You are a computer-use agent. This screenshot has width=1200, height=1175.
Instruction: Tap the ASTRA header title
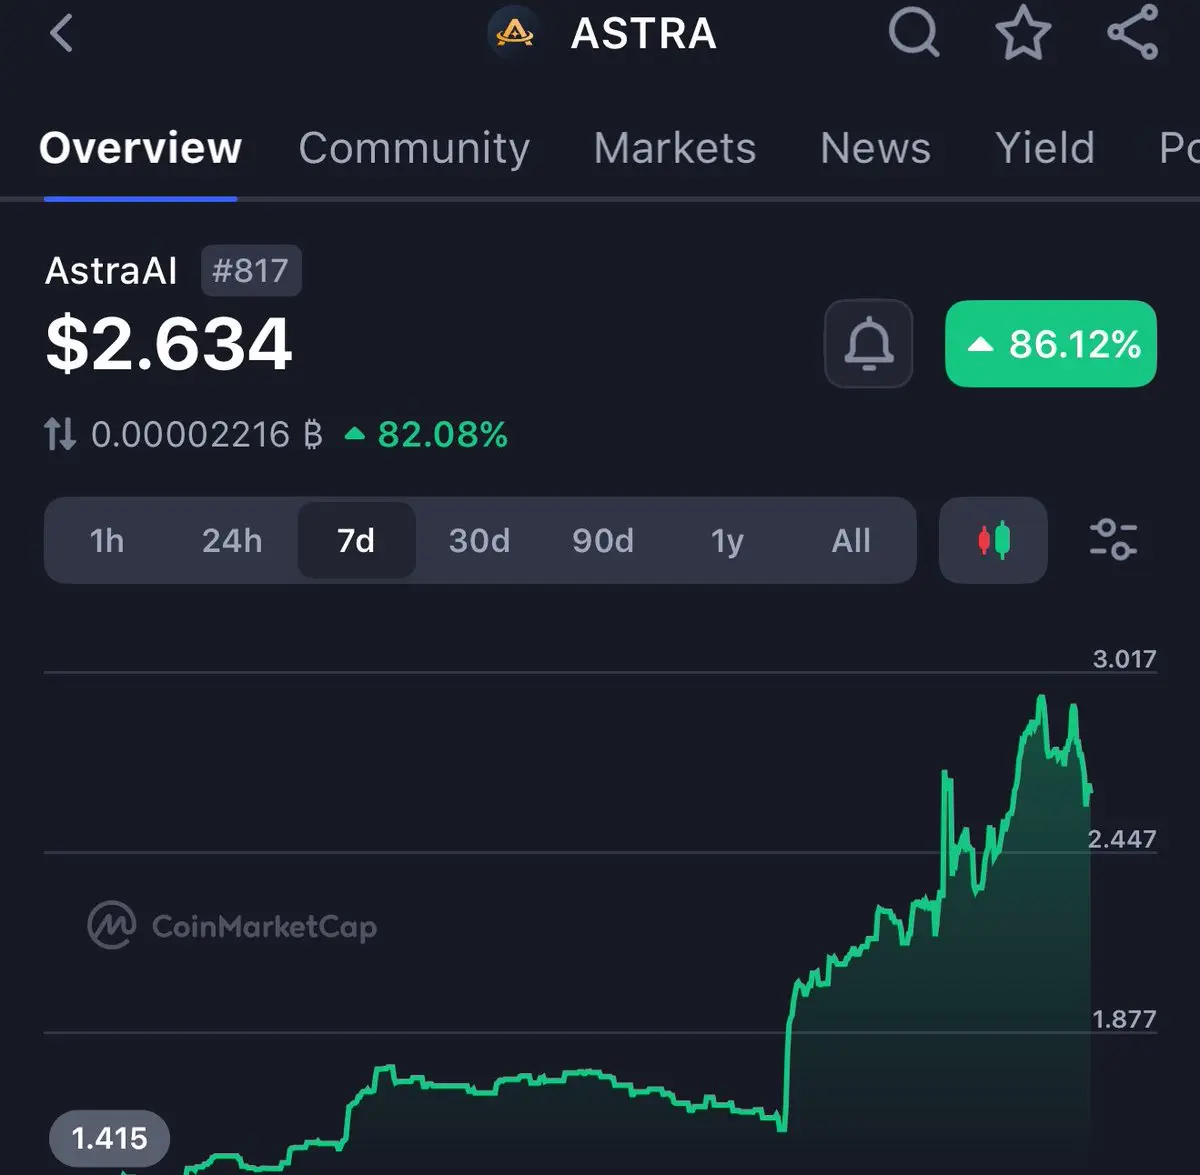point(643,33)
